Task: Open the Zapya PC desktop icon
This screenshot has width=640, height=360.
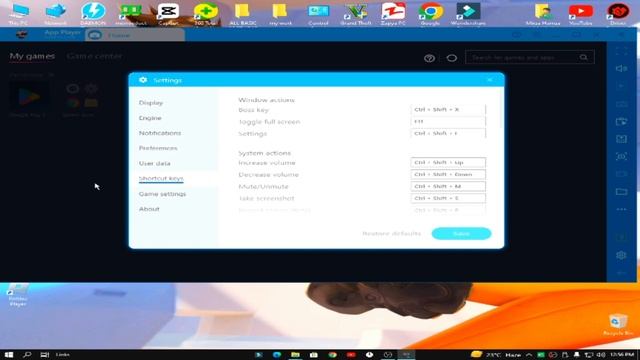Action: pos(393,13)
